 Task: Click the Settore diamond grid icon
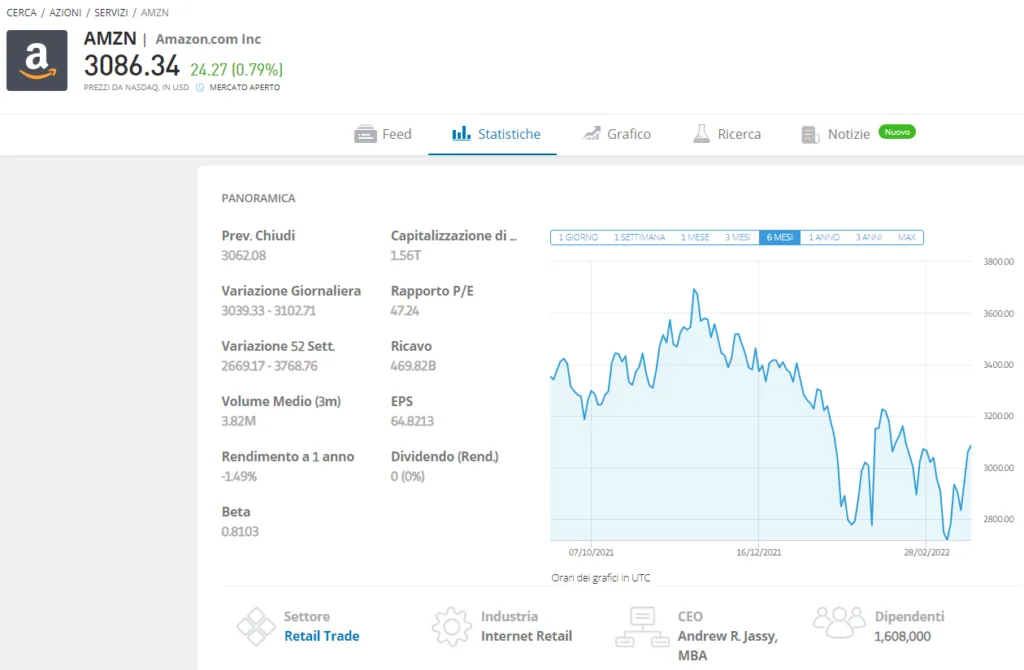tap(255, 627)
